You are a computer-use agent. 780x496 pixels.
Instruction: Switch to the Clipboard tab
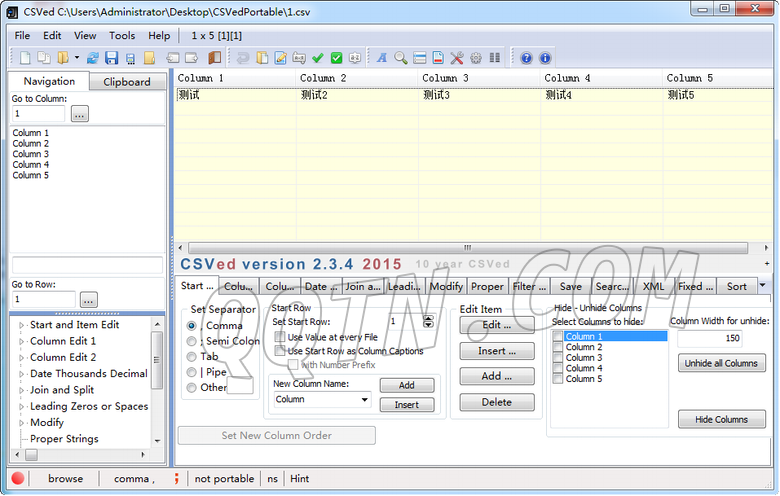coord(127,82)
